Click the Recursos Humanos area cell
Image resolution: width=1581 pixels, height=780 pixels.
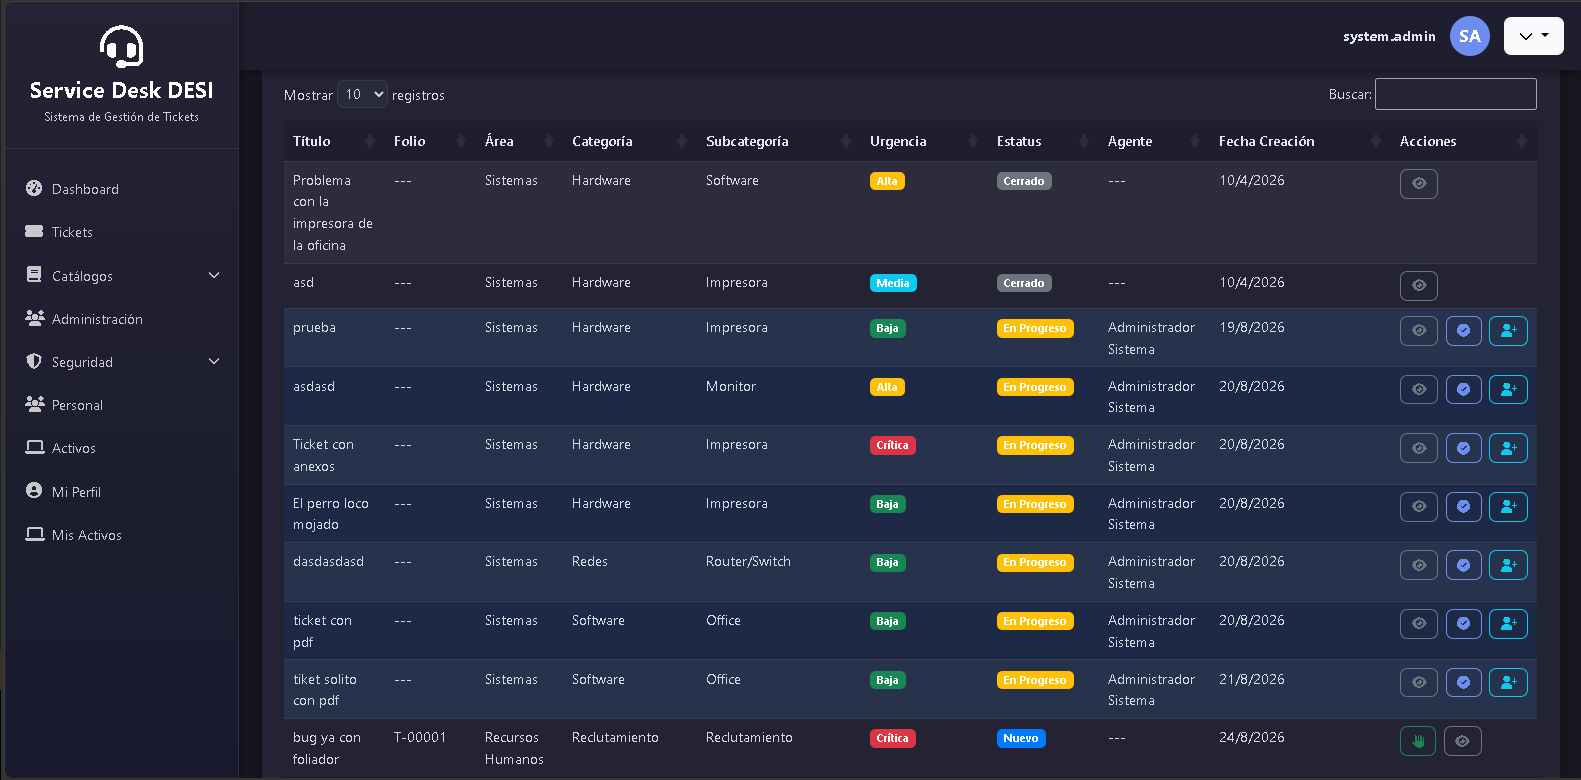[514, 748]
